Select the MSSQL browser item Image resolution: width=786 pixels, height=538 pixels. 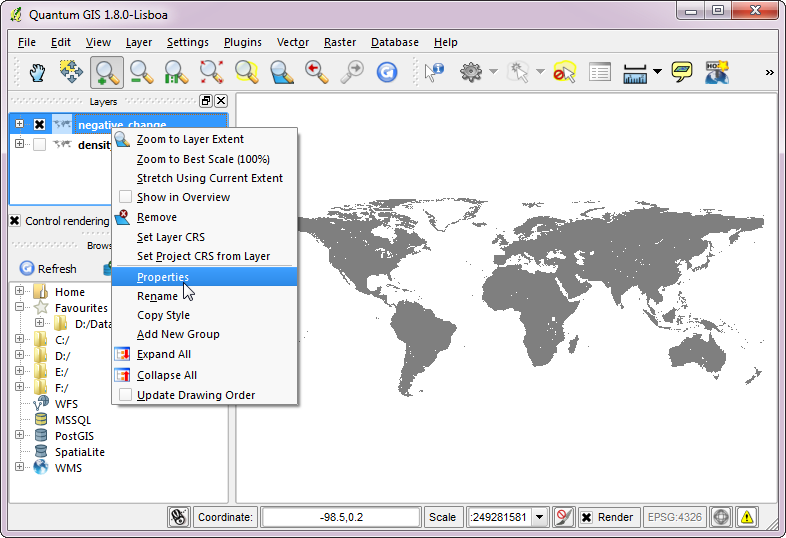73,420
